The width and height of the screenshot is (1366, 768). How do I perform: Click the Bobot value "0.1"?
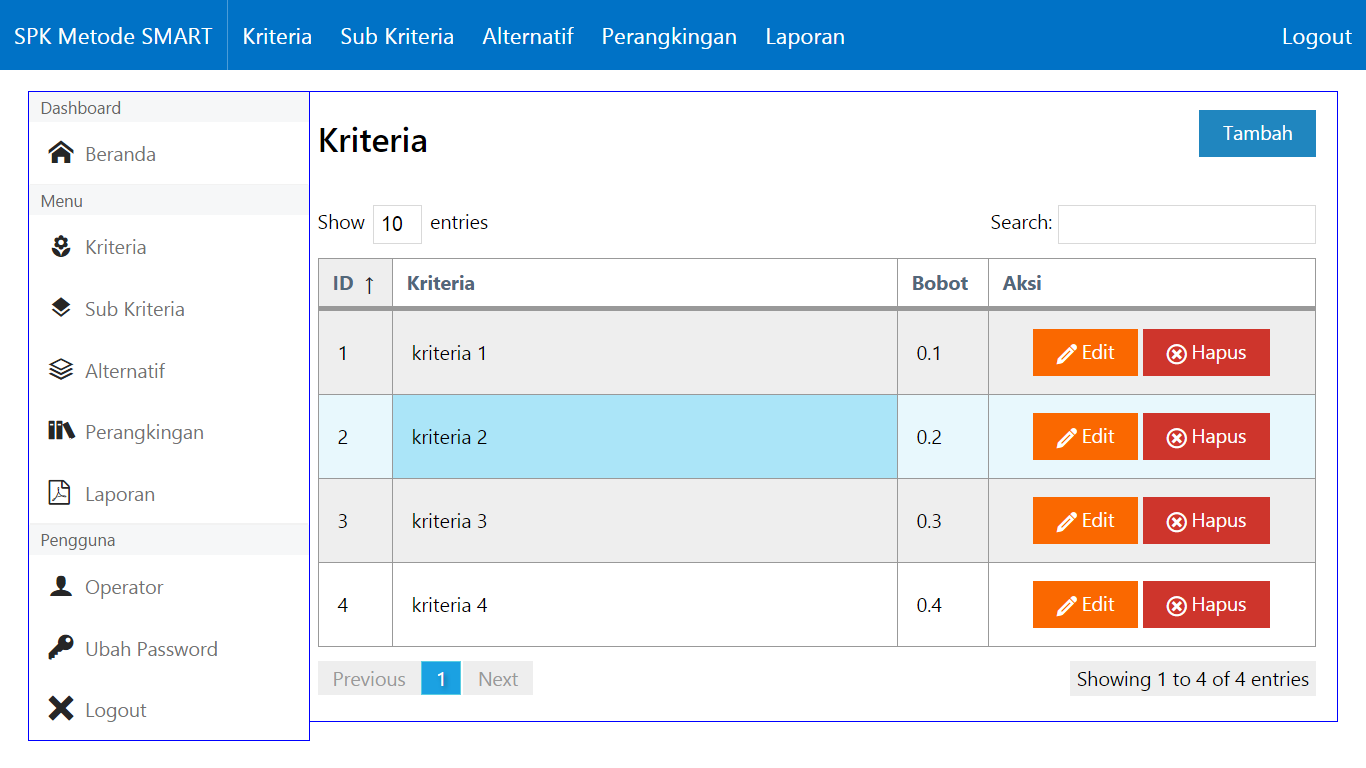click(x=929, y=353)
